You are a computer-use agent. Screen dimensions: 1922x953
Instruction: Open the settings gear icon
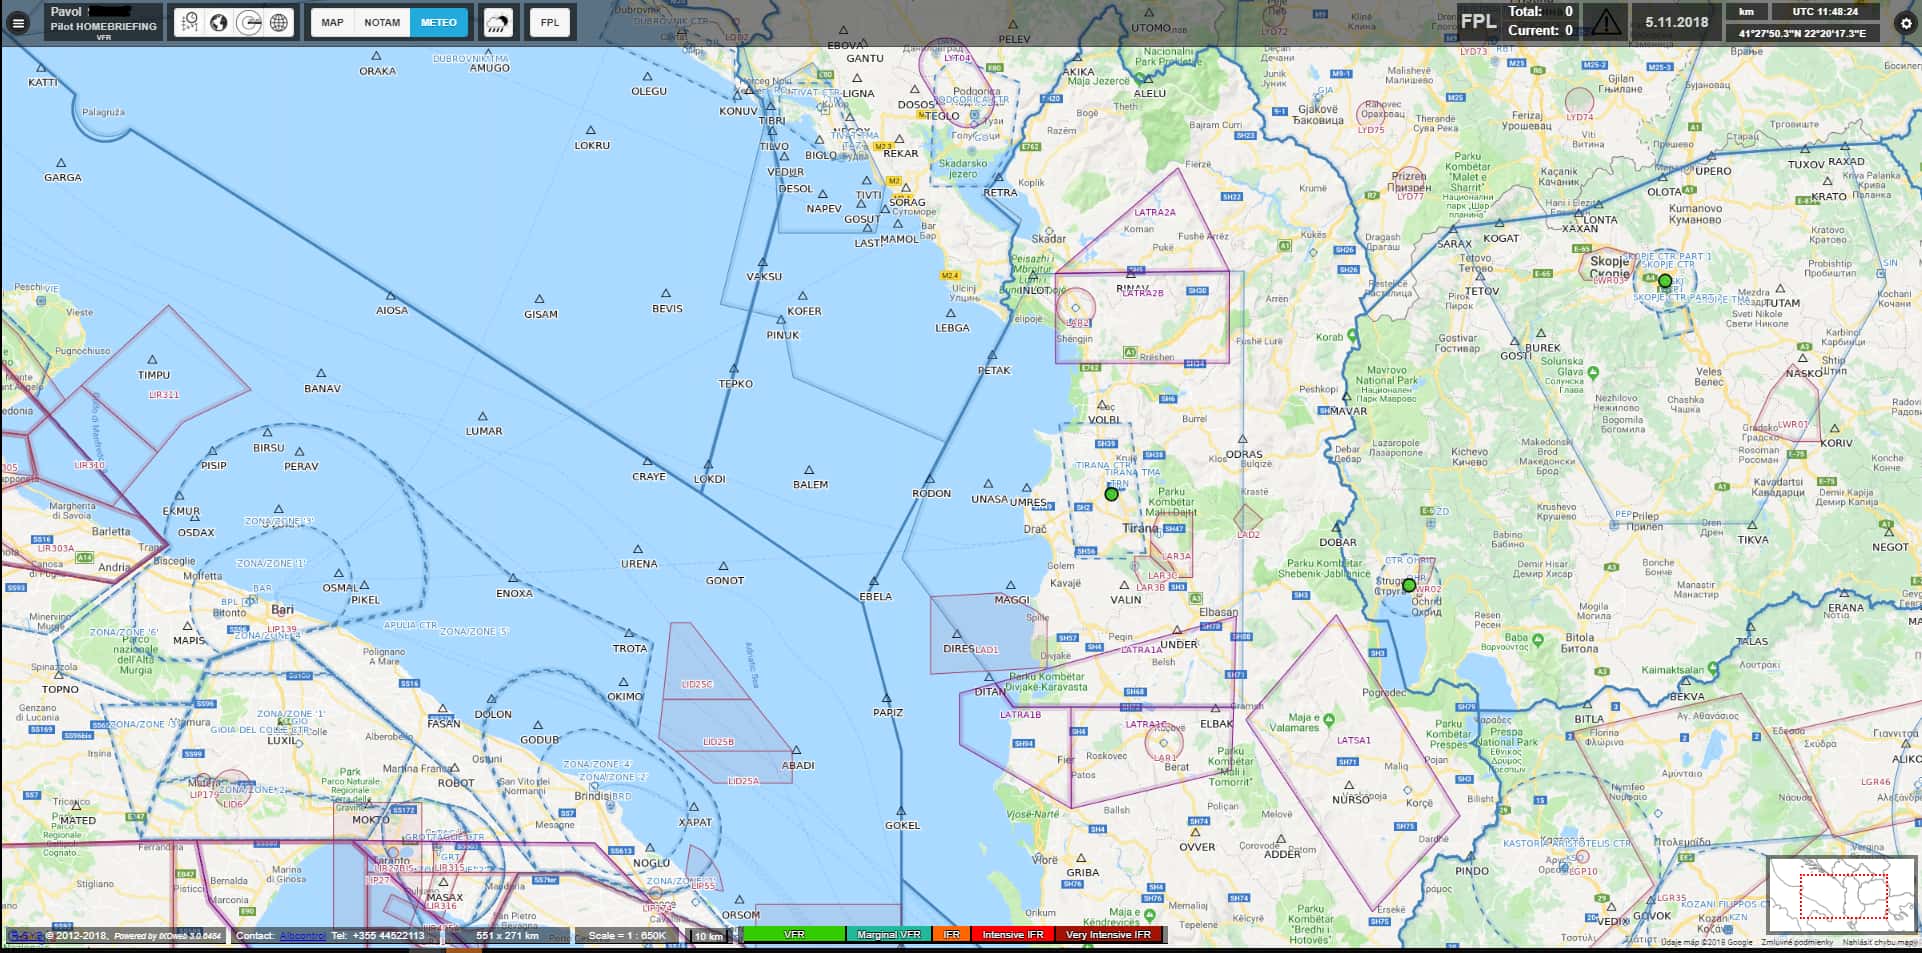click(1905, 22)
